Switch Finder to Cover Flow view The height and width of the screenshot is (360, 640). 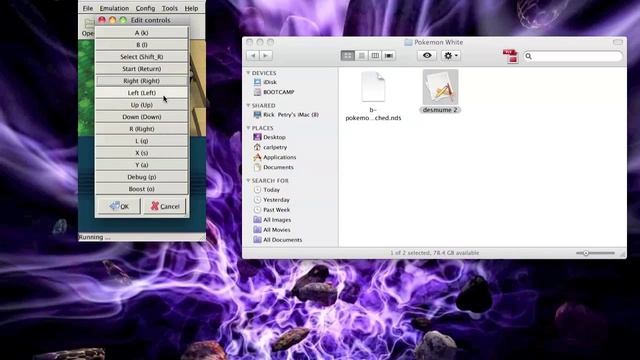(389, 56)
